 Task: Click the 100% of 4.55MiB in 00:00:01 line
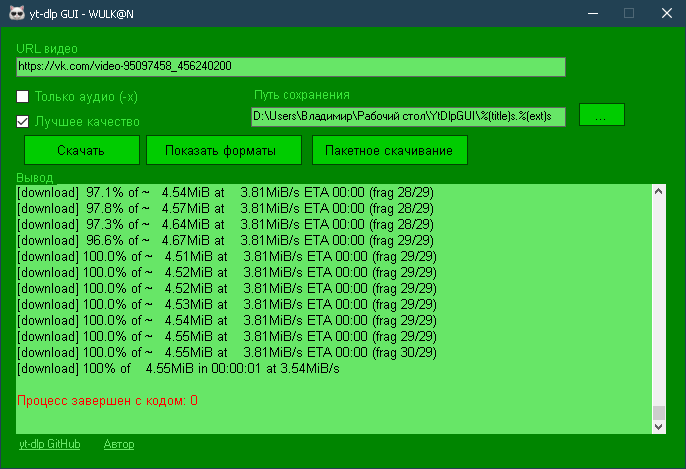[x=178, y=368]
